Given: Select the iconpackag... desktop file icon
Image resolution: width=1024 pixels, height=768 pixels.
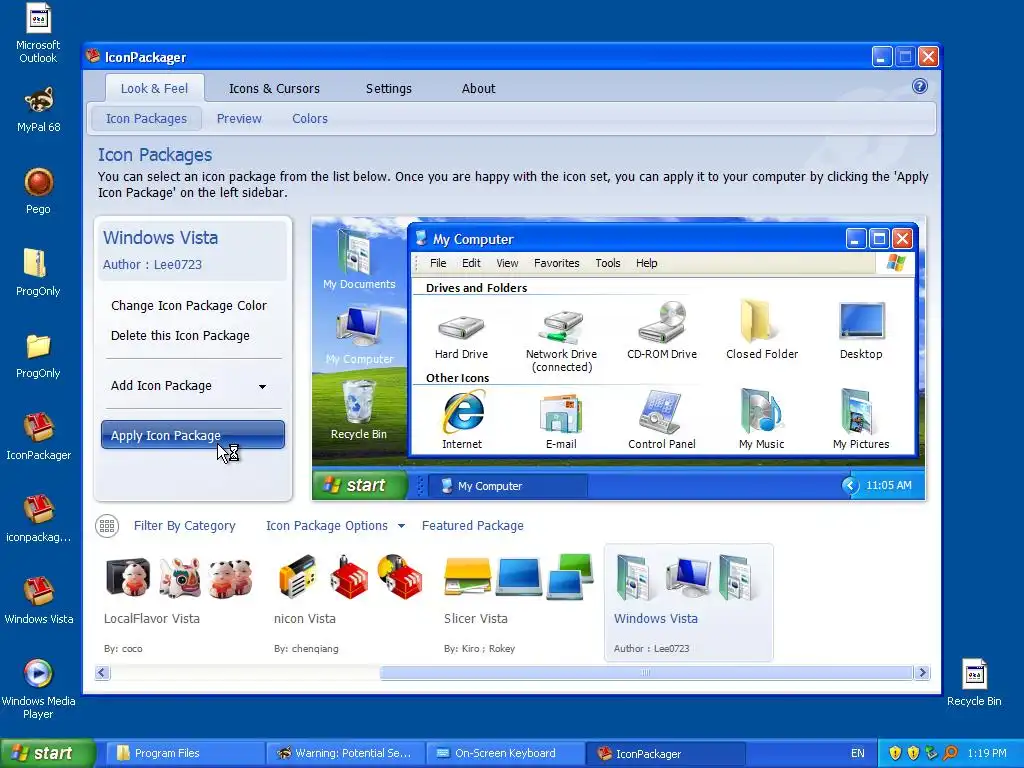Looking at the screenshot, I should (38, 519).
